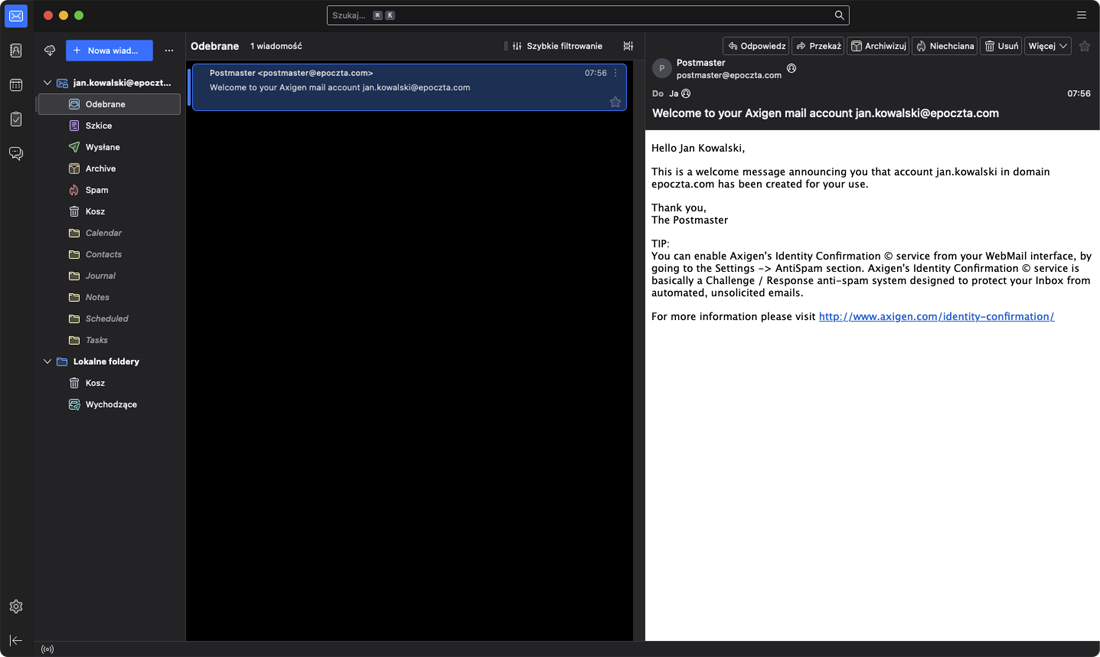Toggle star in the message header toolbar
This screenshot has height=657, width=1100.
[x=1084, y=46]
